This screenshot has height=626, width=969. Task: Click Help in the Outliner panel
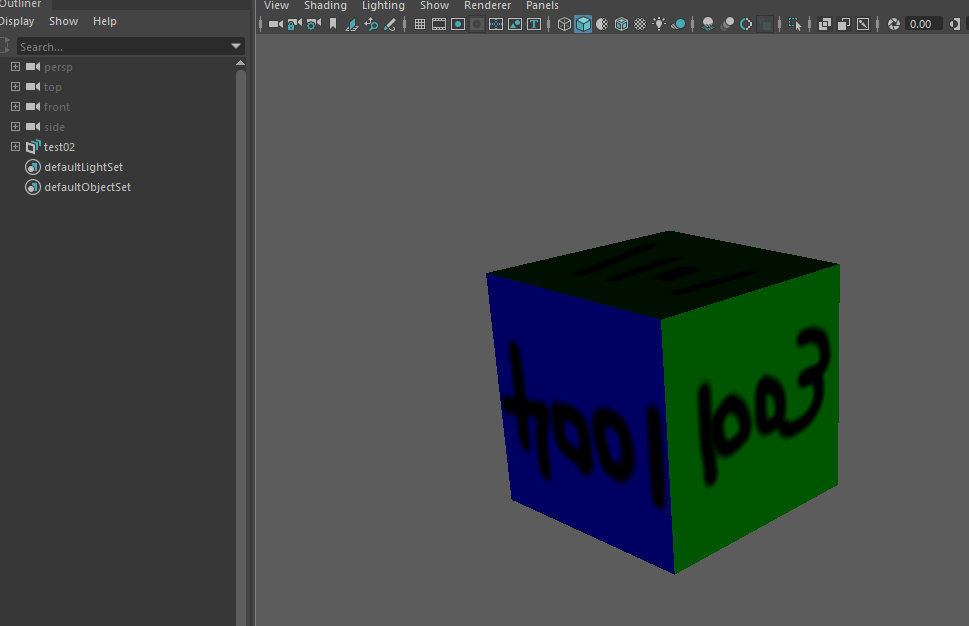[103, 21]
